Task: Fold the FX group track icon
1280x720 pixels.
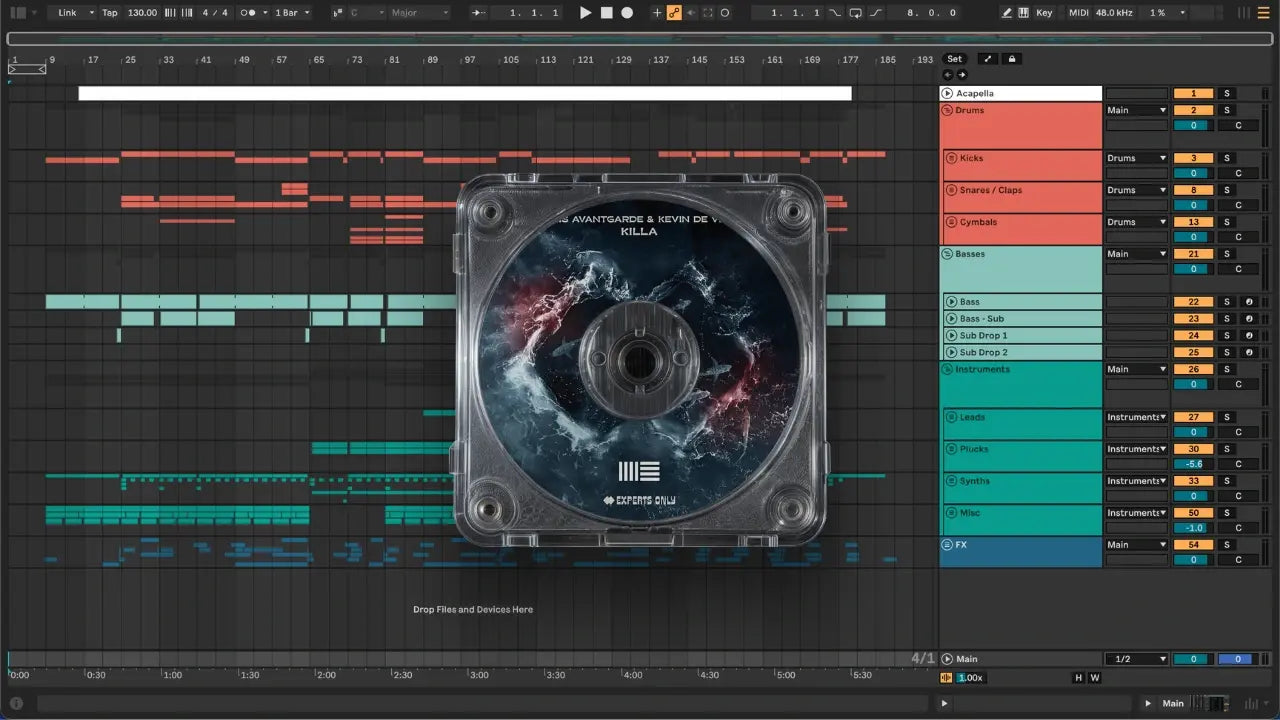Action: (947, 544)
